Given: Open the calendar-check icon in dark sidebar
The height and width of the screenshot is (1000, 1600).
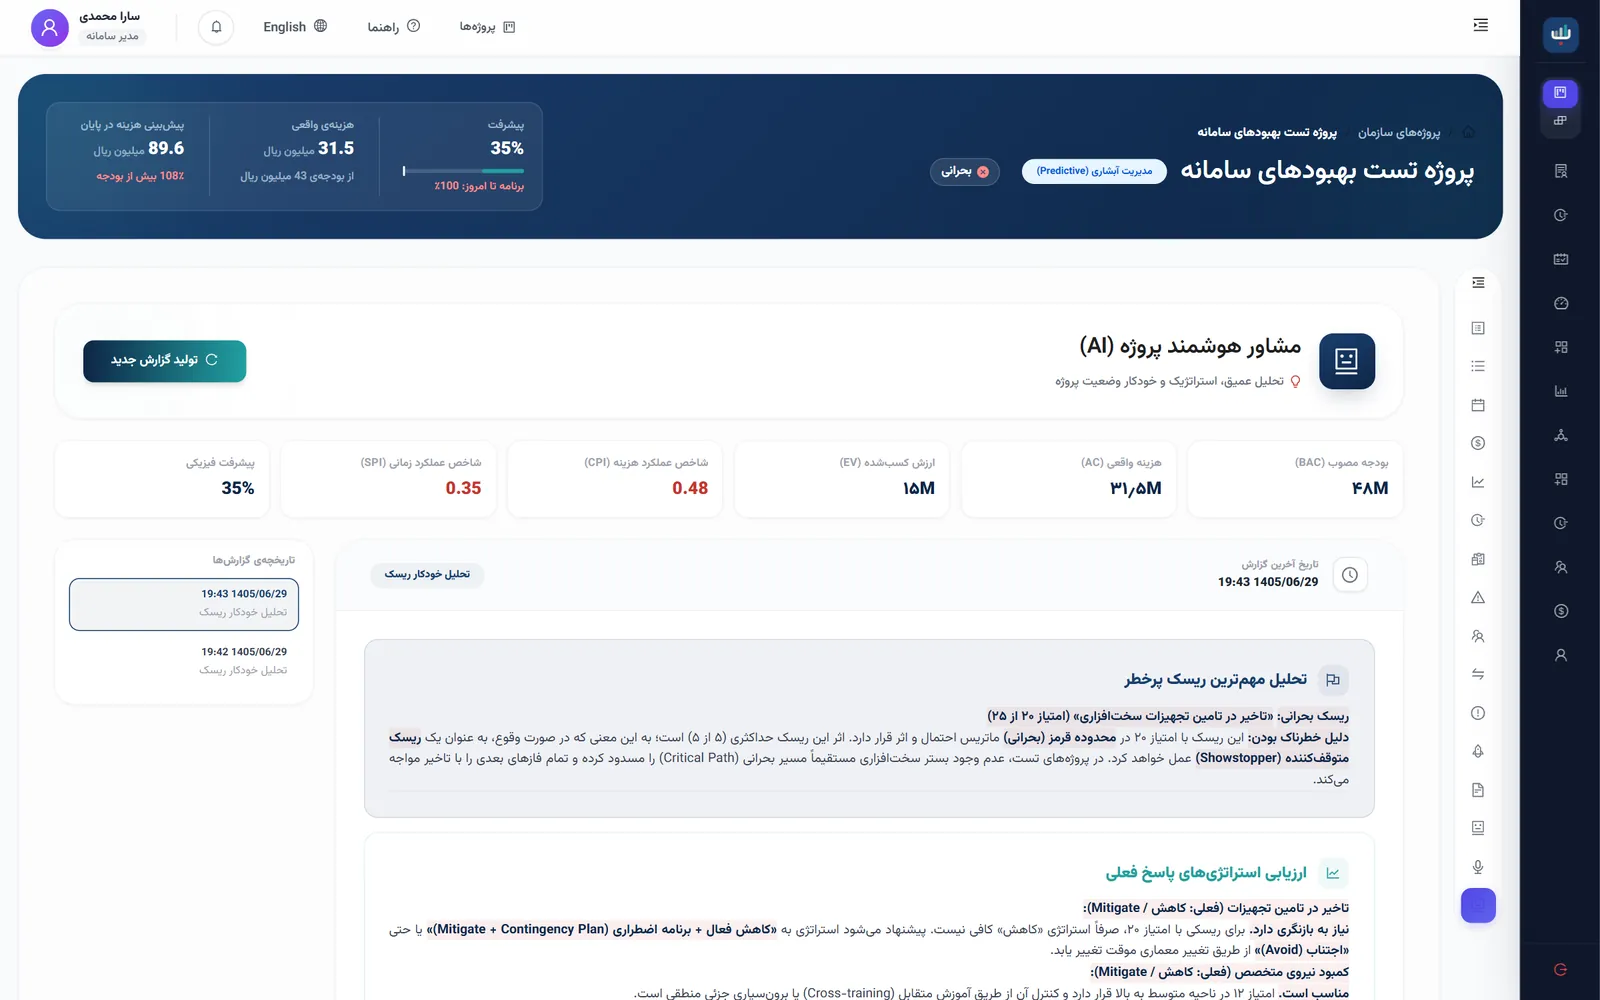Looking at the screenshot, I should 1561,259.
